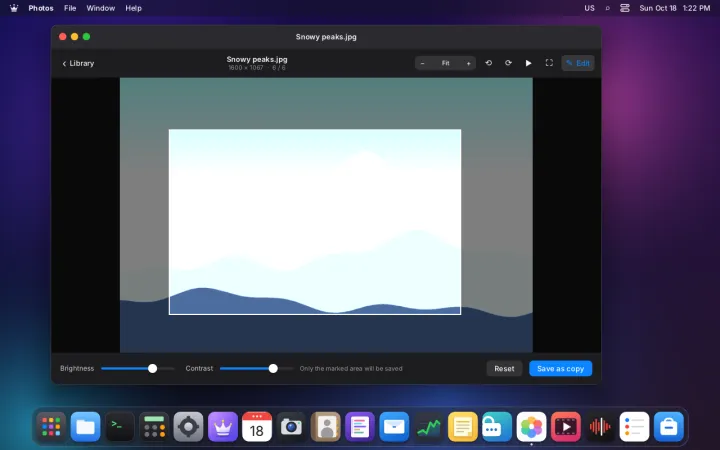Open the password lock app in dock
The image size is (720, 450).
[497, 427]
